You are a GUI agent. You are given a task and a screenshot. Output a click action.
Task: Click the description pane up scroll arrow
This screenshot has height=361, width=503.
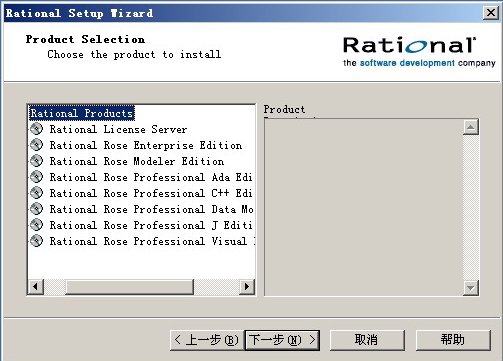coord(471,127)
